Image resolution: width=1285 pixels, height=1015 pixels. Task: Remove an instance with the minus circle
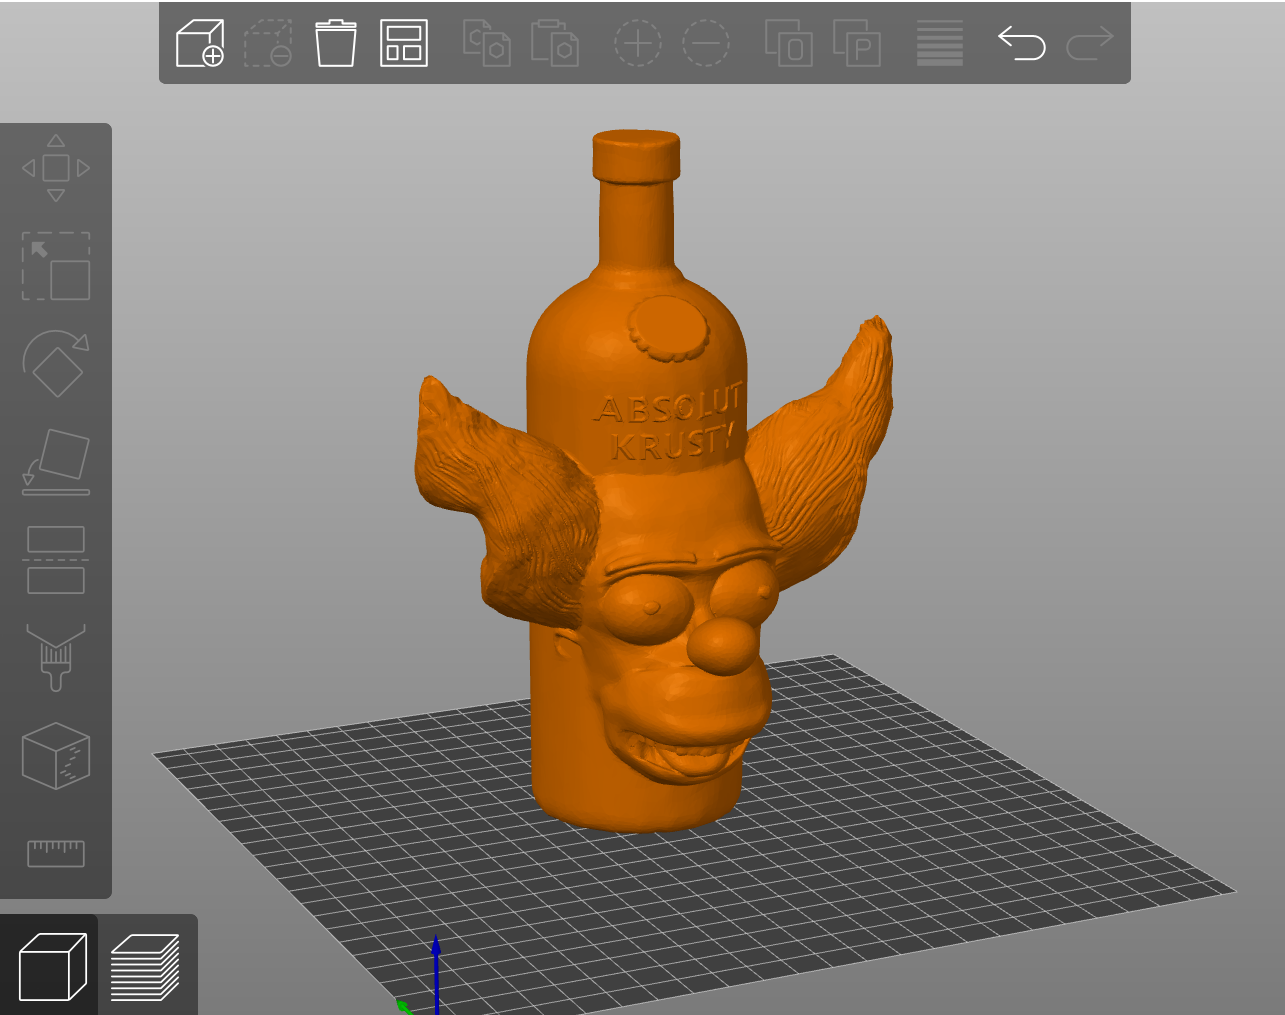706,43
